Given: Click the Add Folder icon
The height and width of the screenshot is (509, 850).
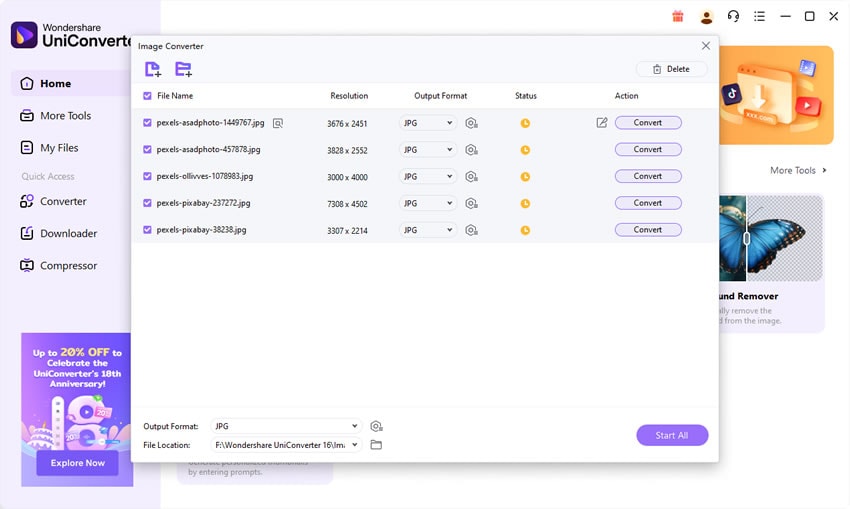Looking at the screenshot, I should tap(183, 69).
